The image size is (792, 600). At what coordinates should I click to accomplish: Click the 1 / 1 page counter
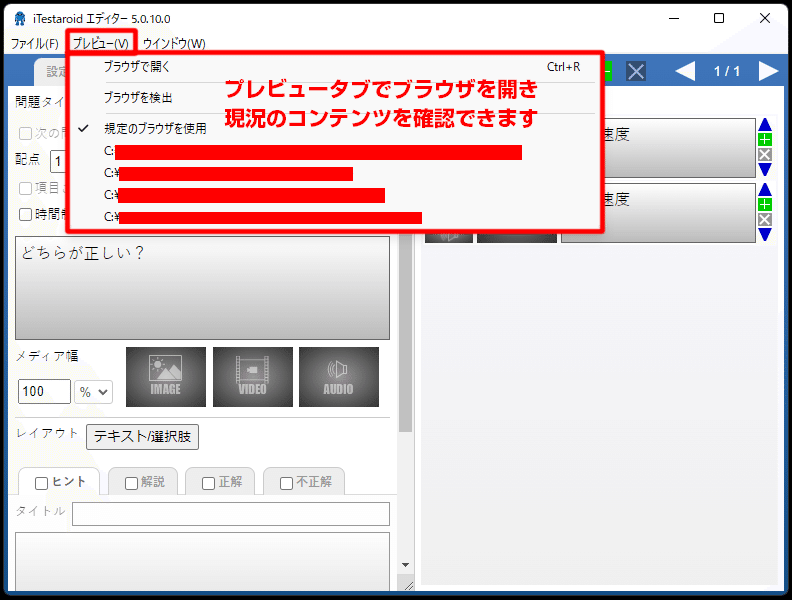[727, 71]
